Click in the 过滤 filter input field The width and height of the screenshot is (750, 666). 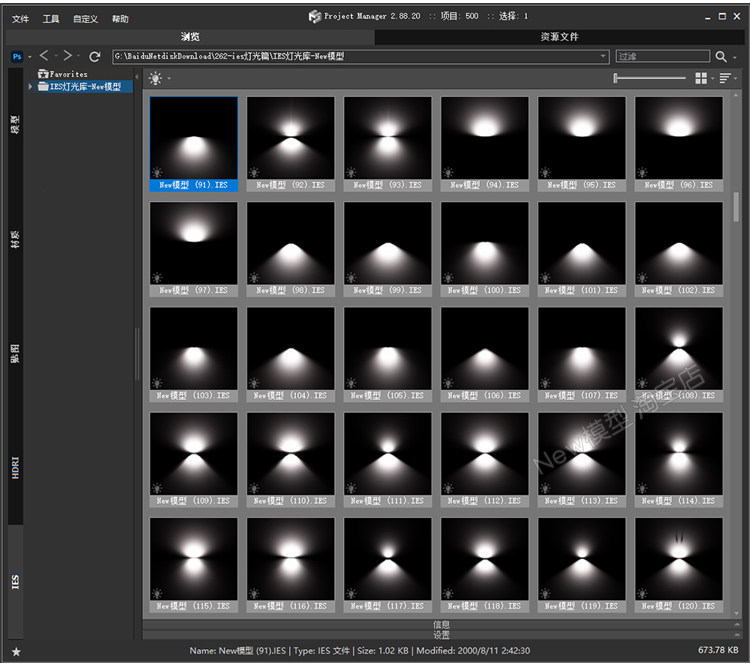(x=662, y=57)
